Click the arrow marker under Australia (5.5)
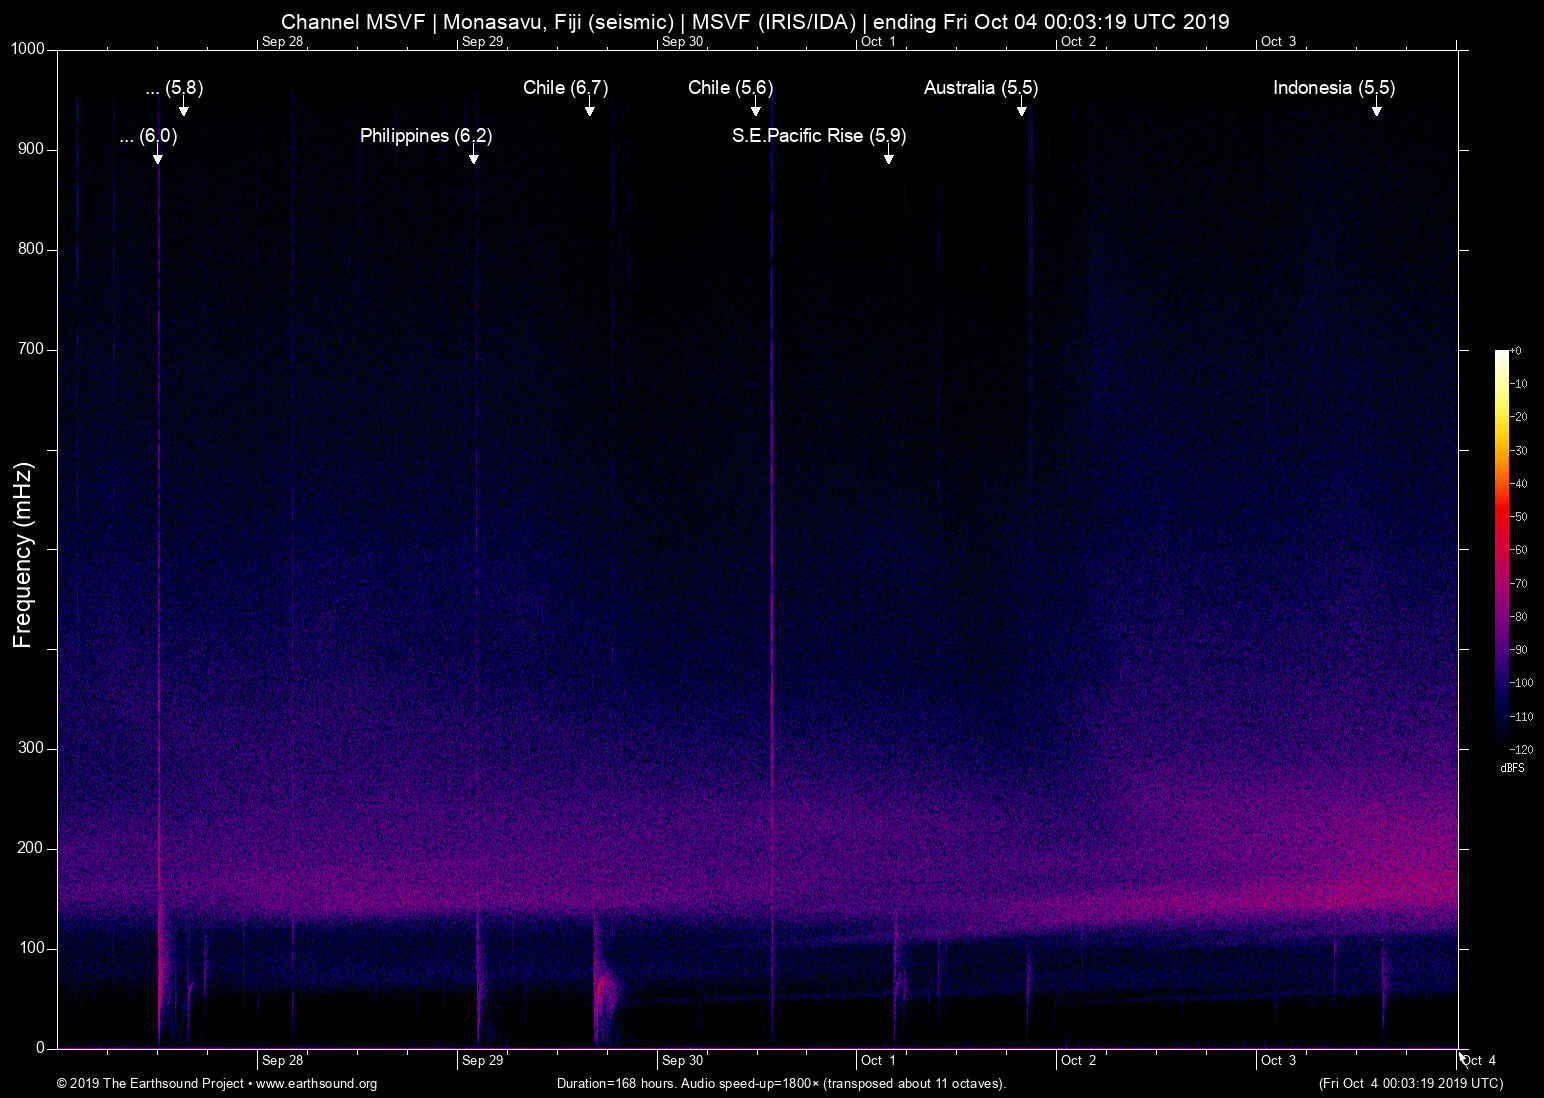 coord(1022,107)
